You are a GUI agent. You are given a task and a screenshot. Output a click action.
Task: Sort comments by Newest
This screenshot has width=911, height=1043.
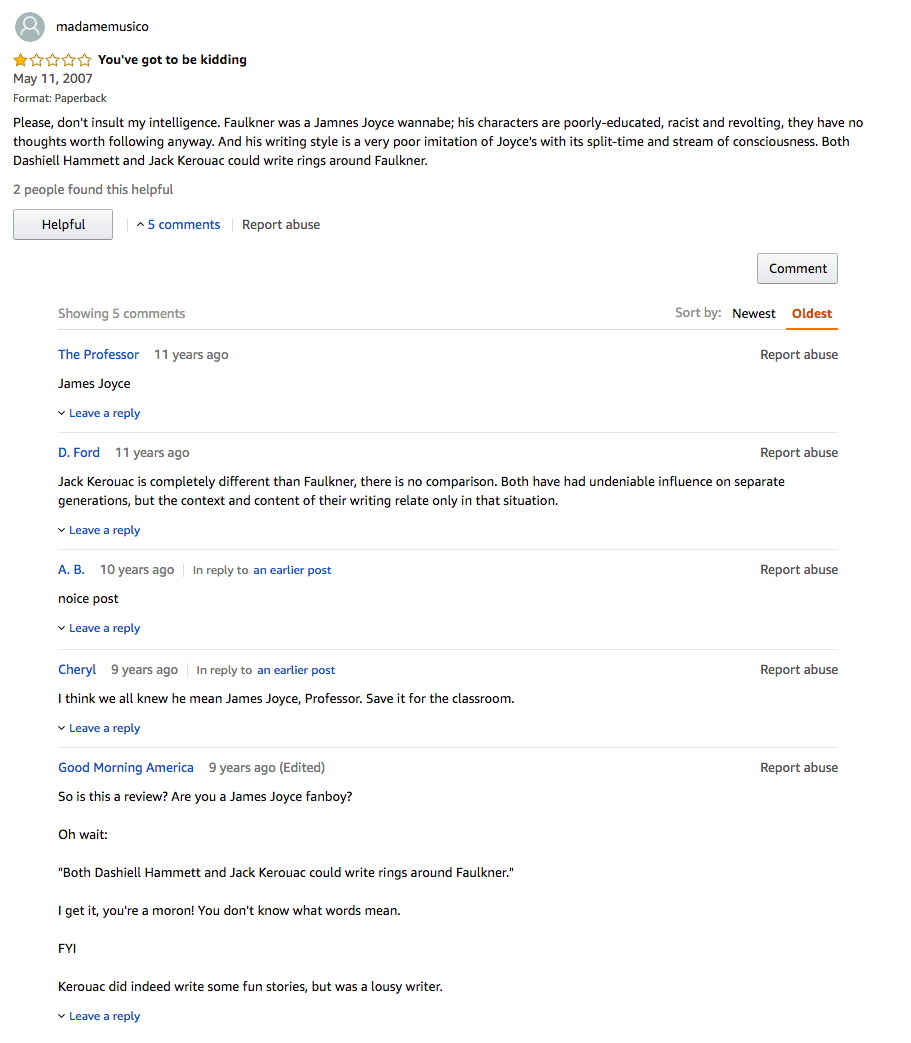(x=753, y=313)
